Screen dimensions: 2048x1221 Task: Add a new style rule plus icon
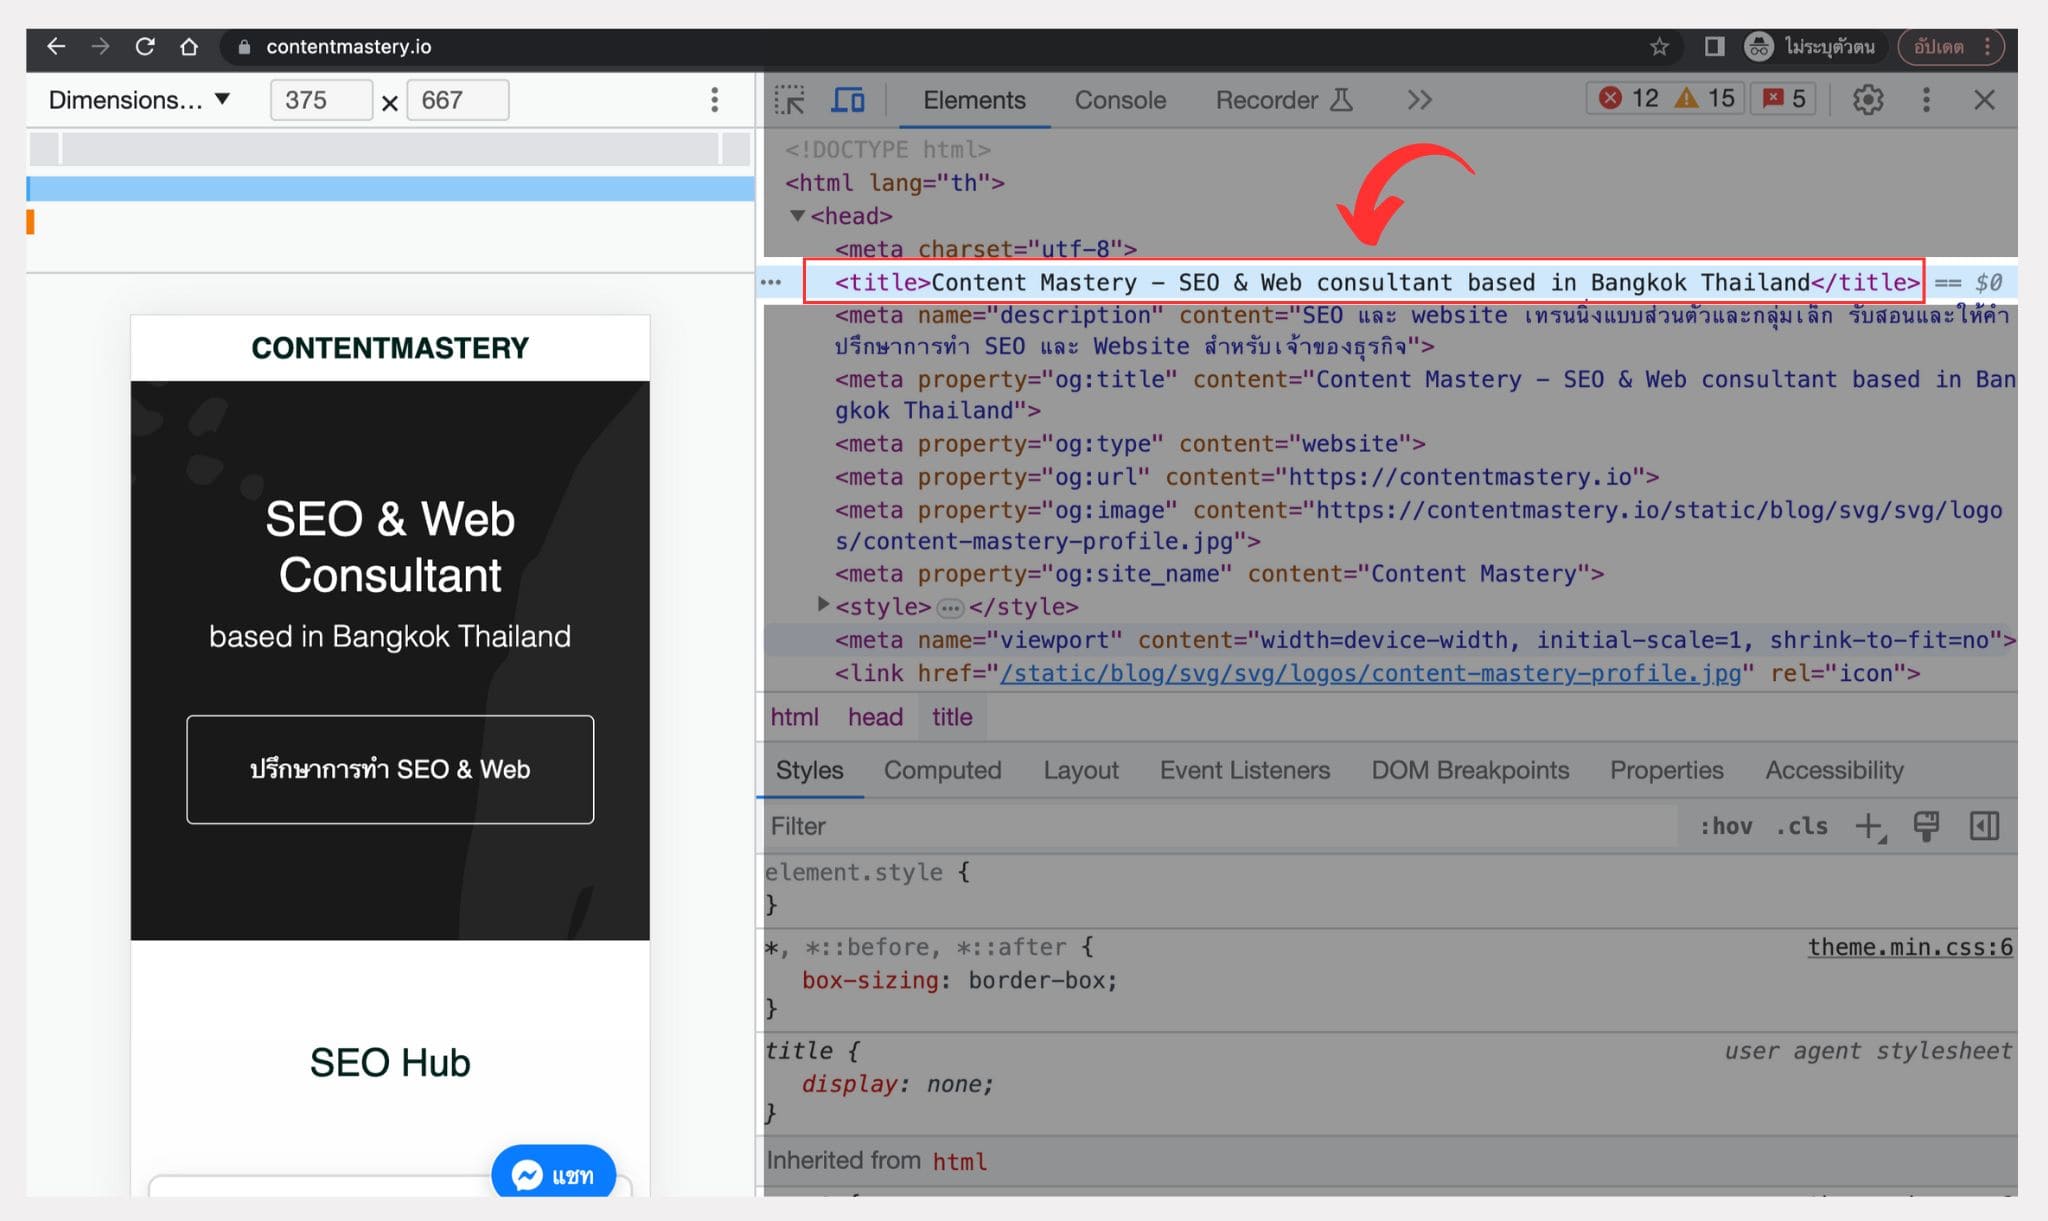click(x=1869, y=827)
